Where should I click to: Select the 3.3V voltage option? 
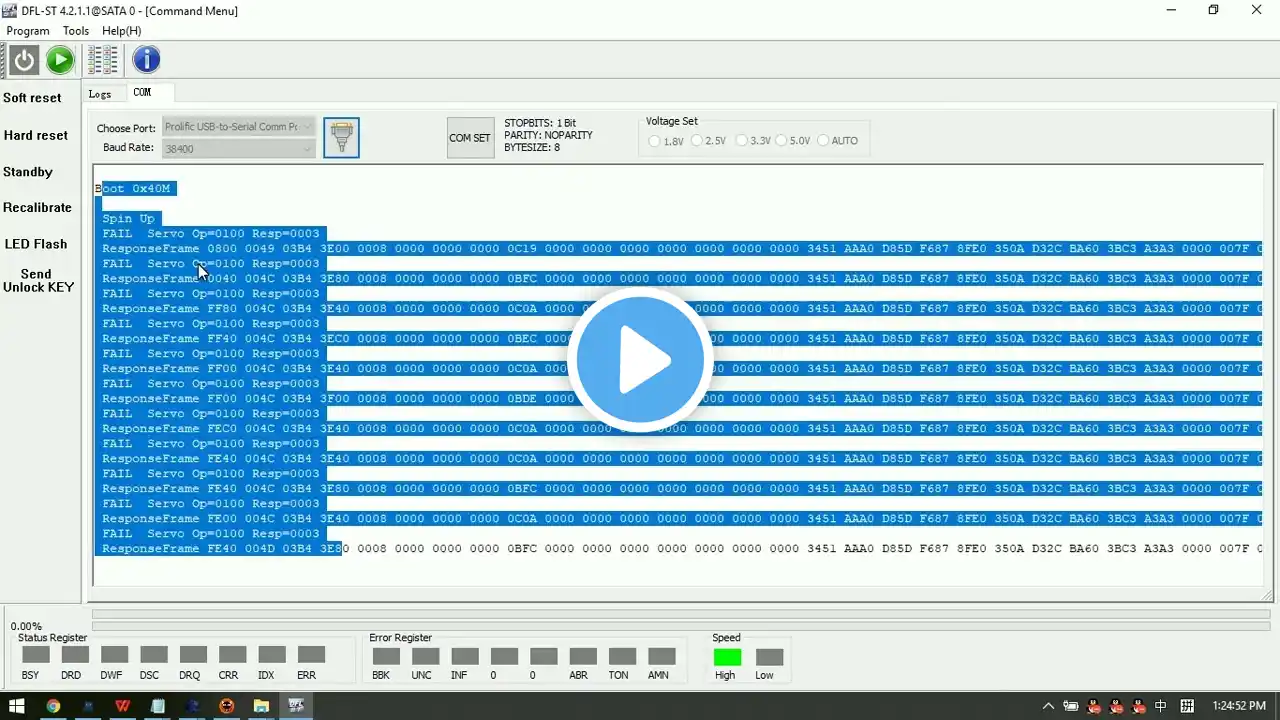753,141
